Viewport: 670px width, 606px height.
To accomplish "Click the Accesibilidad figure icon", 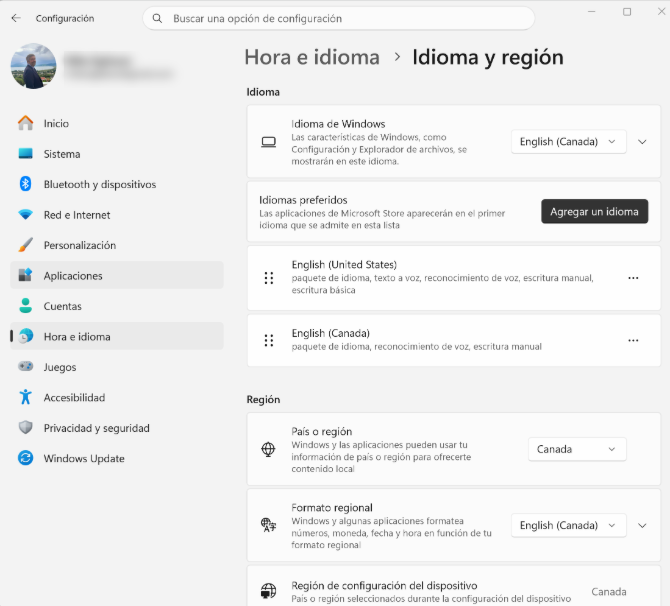I will click(x=26, y=397).
